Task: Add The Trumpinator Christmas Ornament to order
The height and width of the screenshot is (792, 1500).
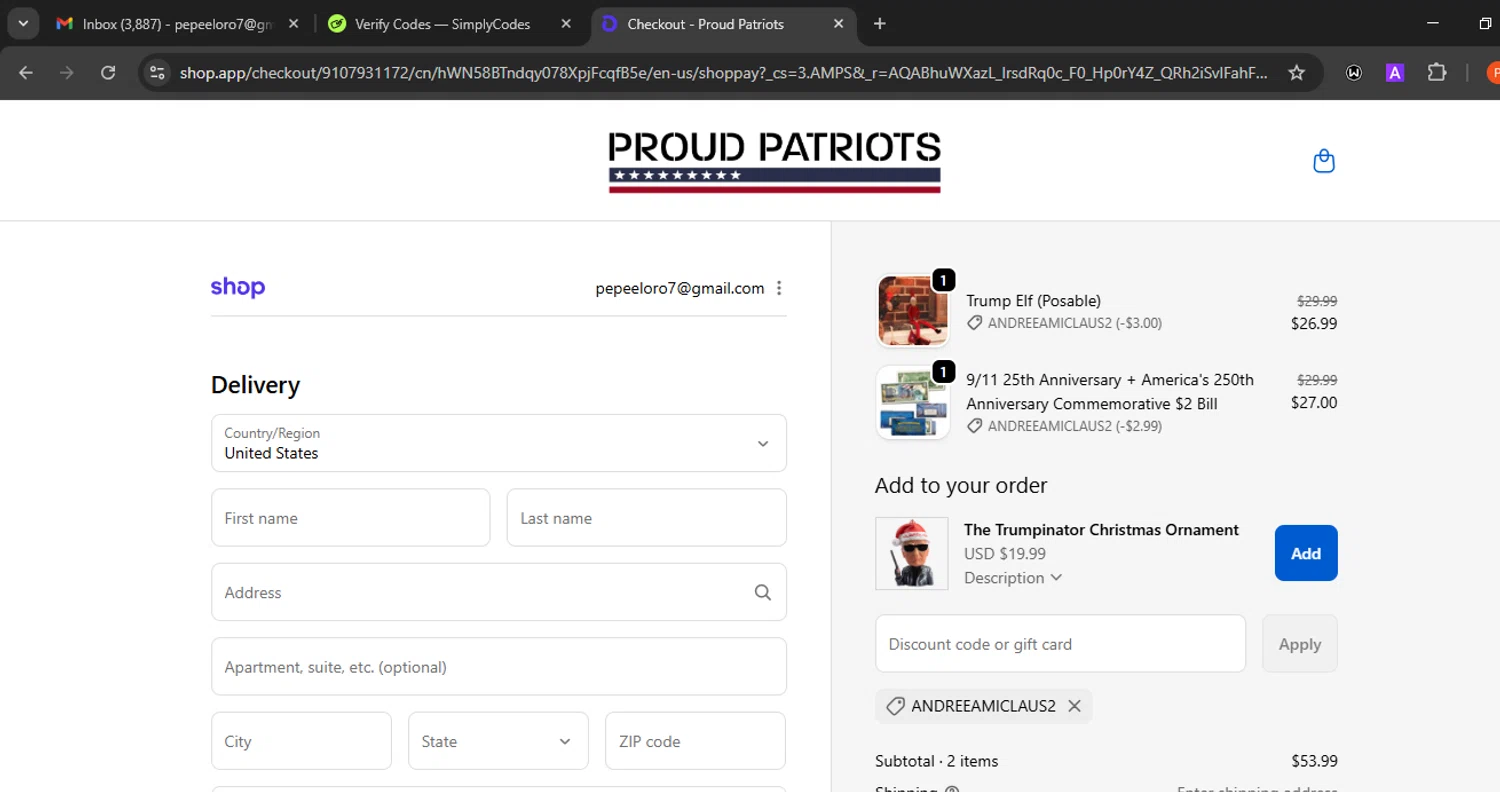Action: [1306, 553]
